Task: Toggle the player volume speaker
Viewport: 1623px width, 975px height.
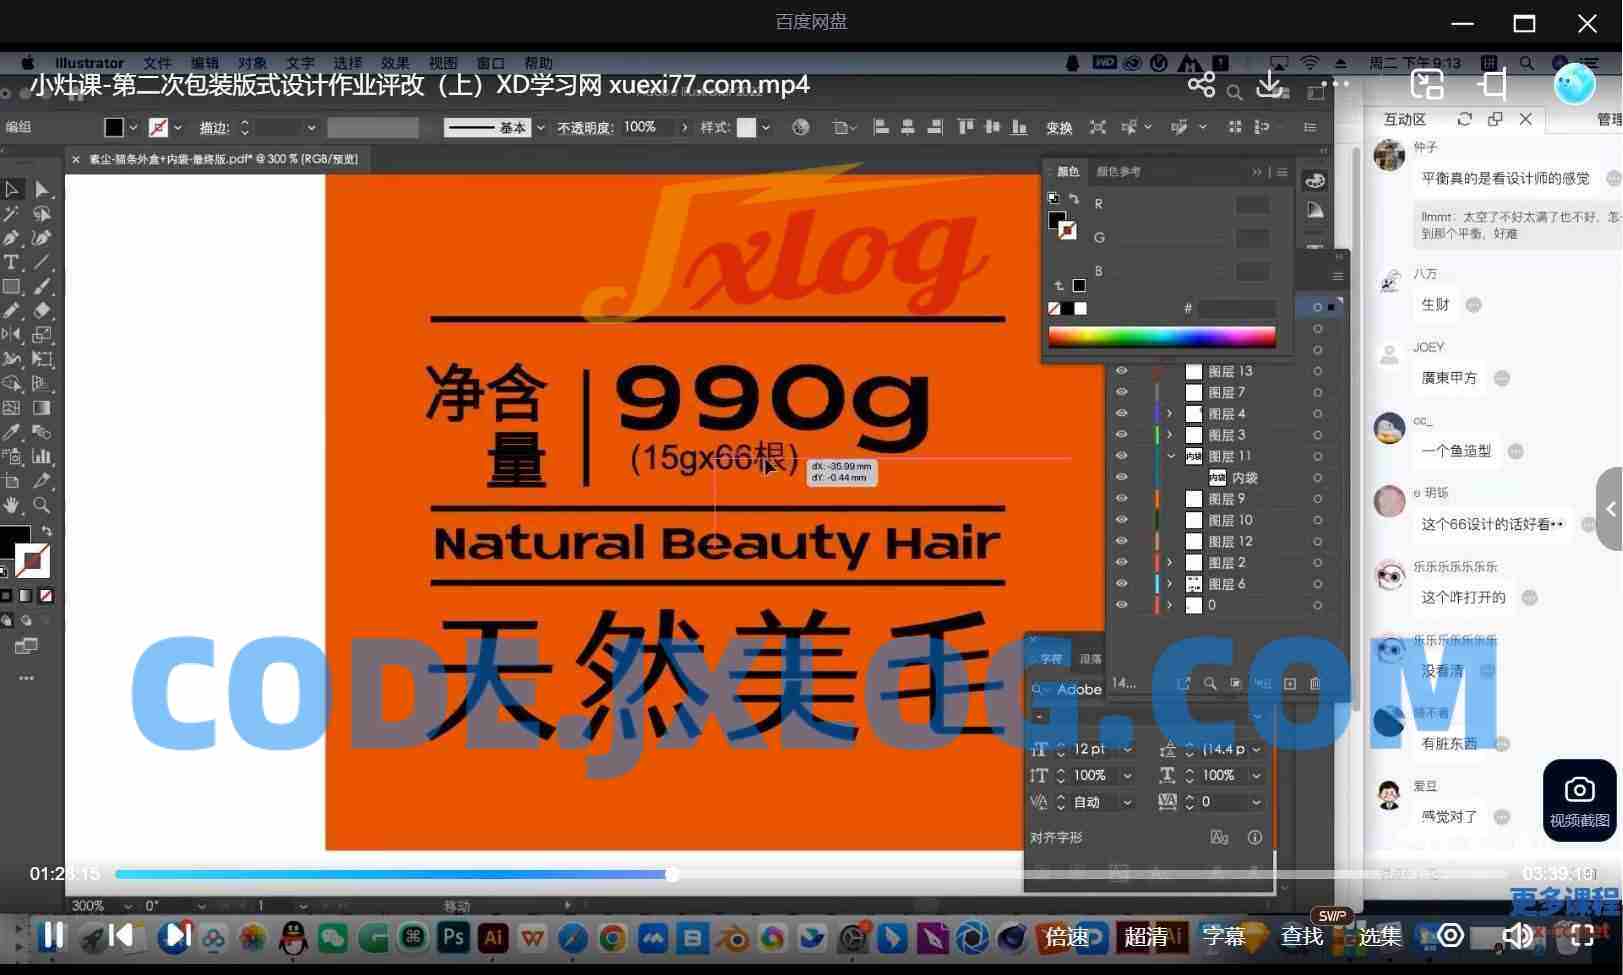Action: [1517, 936]
